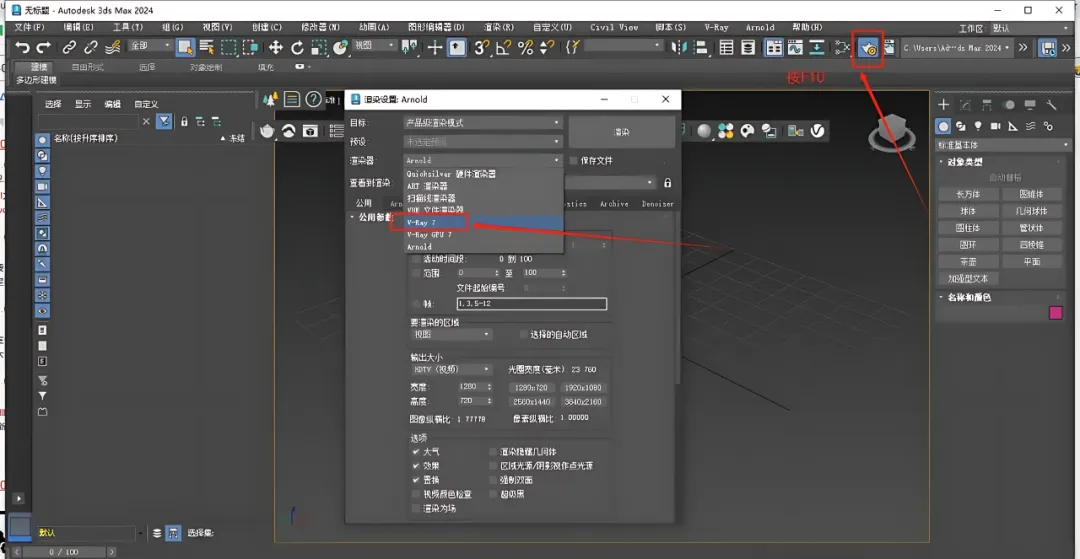This screenshot has height=559, width=1080.
Task: Open the 全部 selection filter dropdown
Action: pos(150,45)
